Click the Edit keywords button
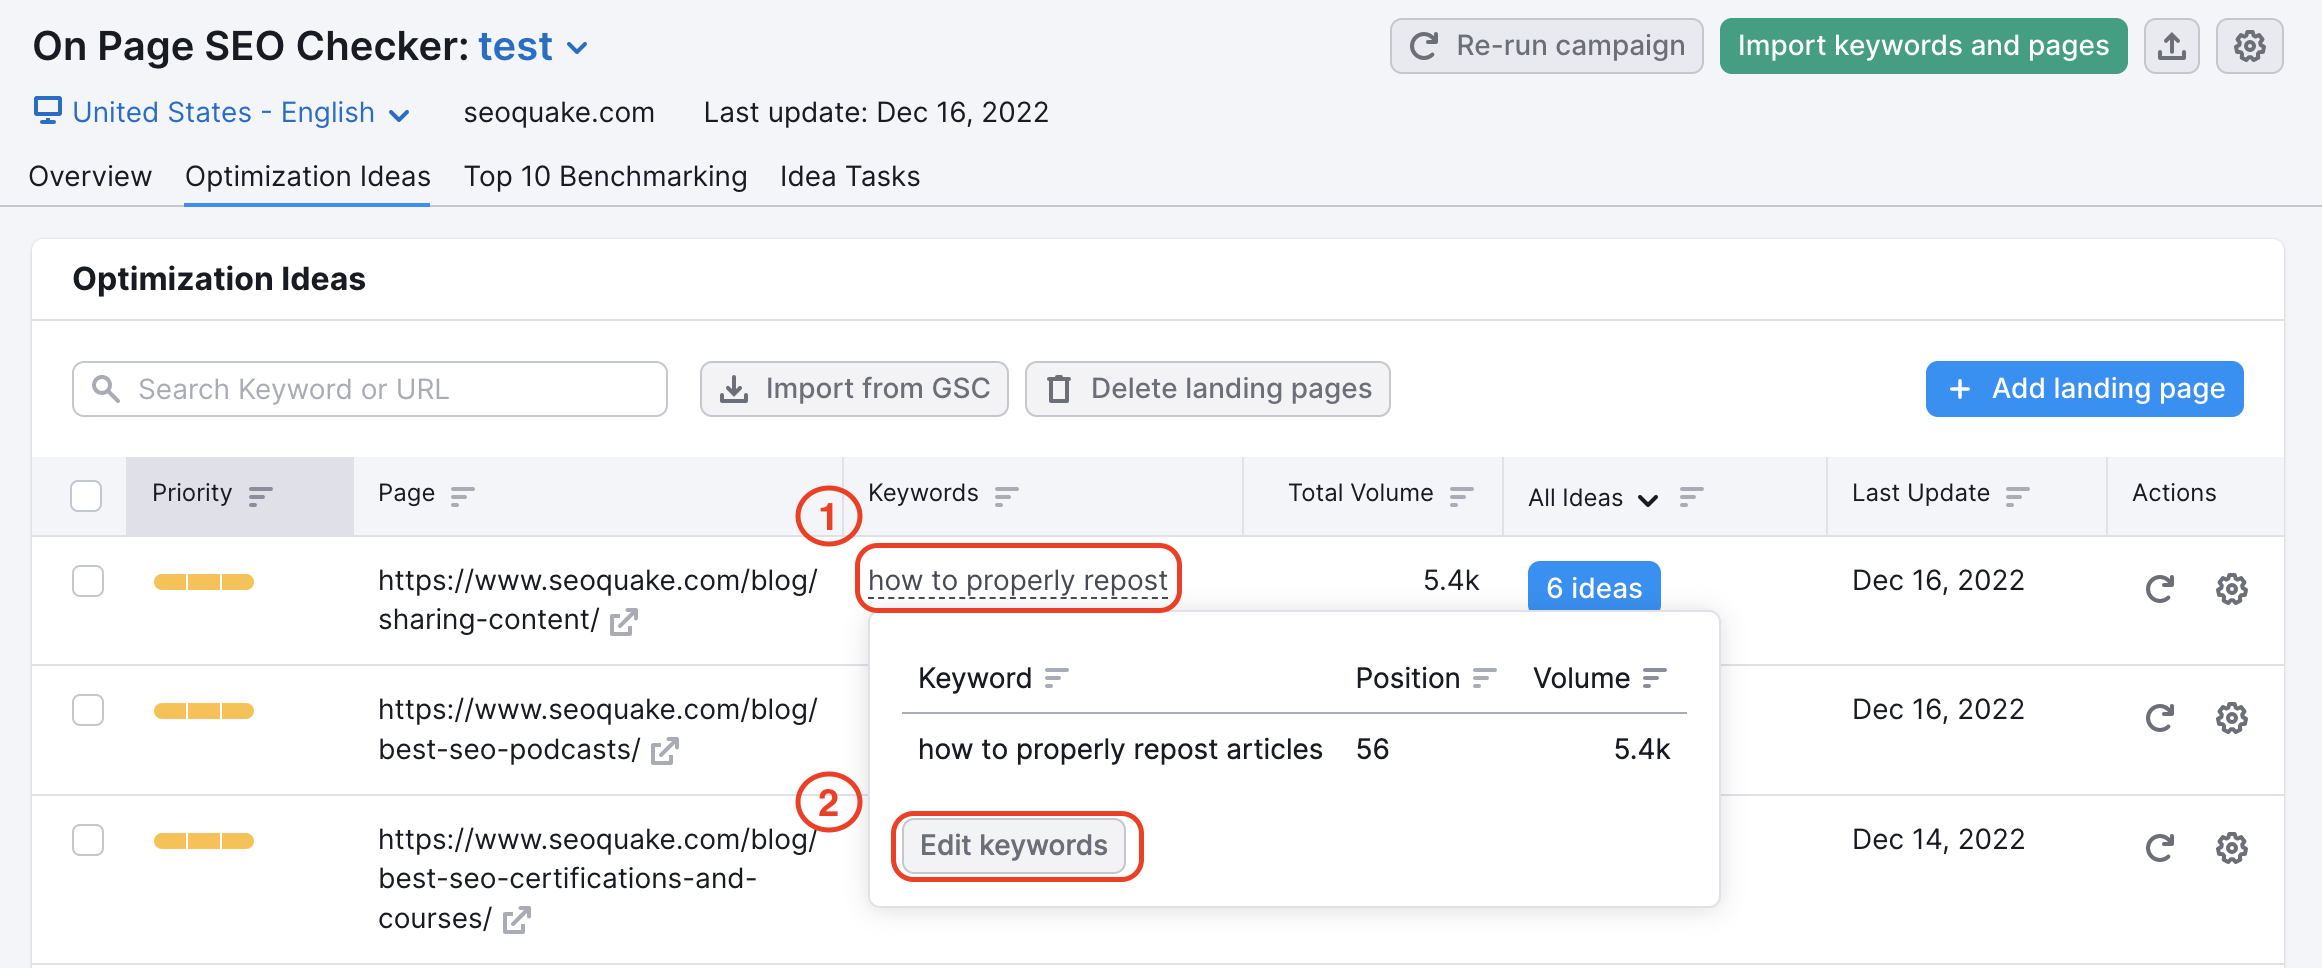The image size is (2322, 968). coord(1014,845)
